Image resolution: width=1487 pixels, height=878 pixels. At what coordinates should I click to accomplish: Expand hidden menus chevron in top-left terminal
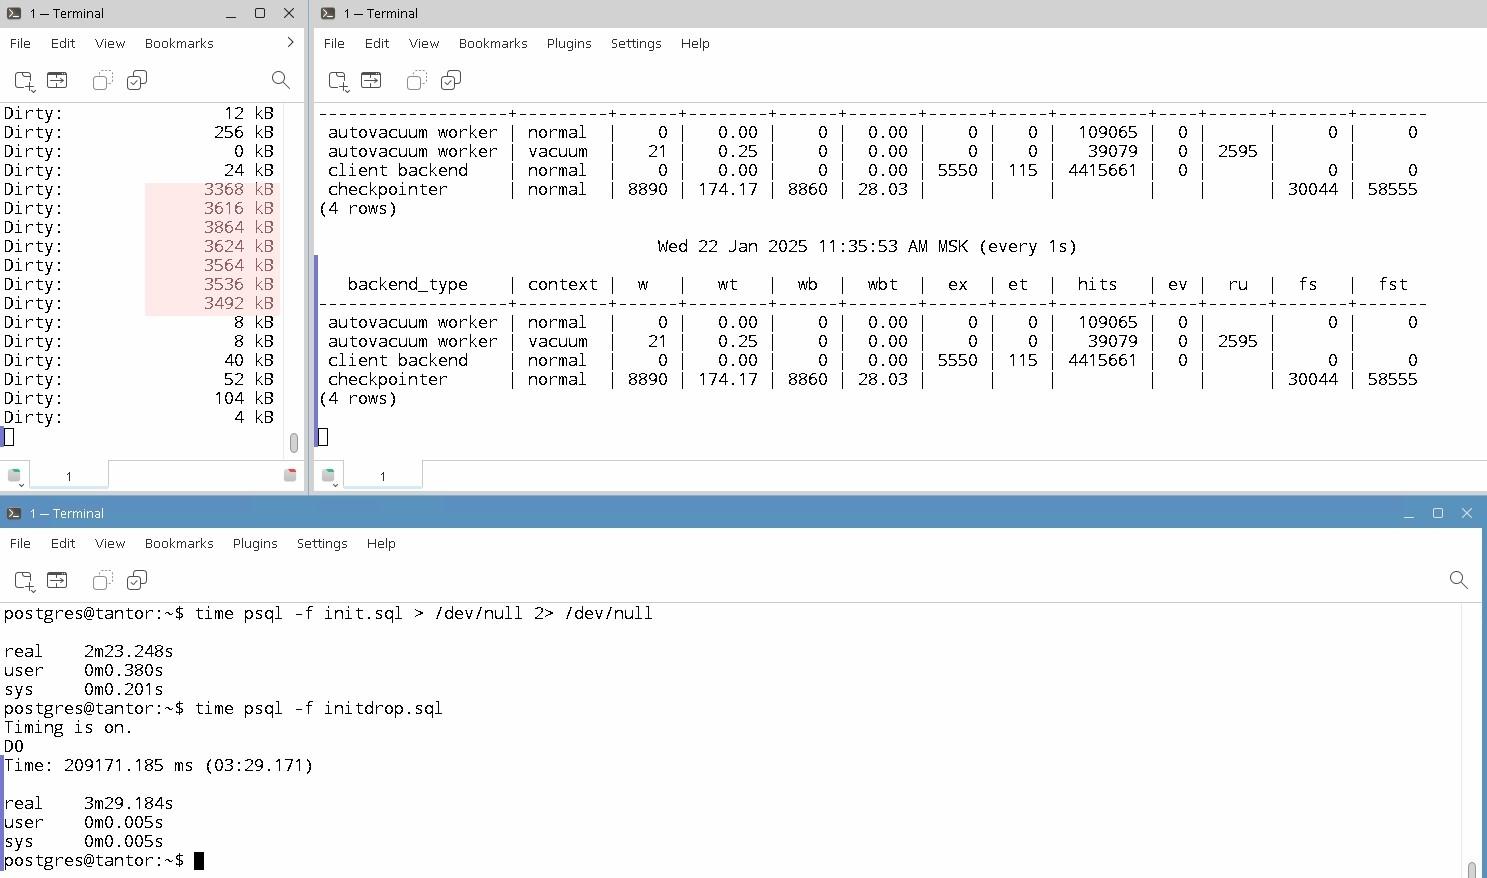click(290, 43)
